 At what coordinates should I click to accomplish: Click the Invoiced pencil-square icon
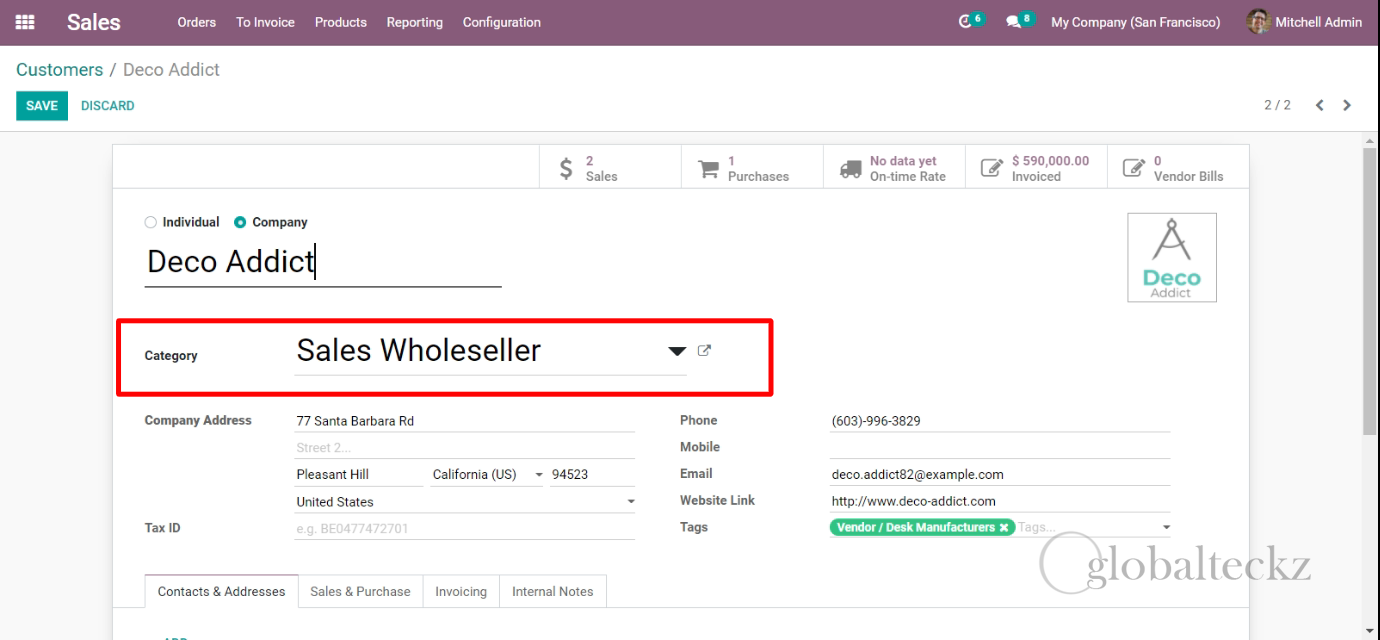(x=992, y=168)
